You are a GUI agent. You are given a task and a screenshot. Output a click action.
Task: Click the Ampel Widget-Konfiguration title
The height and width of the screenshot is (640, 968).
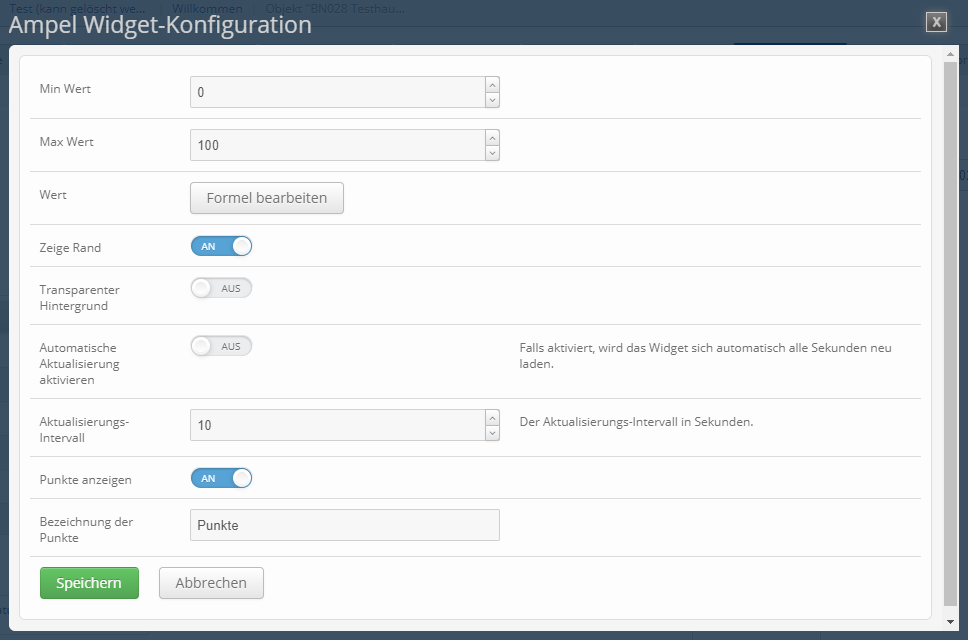tap(160, 25)
